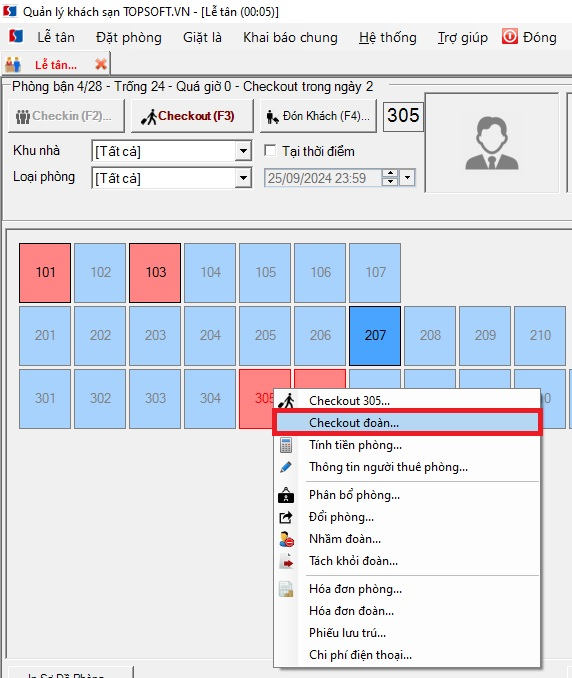Select room 106 tile

coord(320,273)
